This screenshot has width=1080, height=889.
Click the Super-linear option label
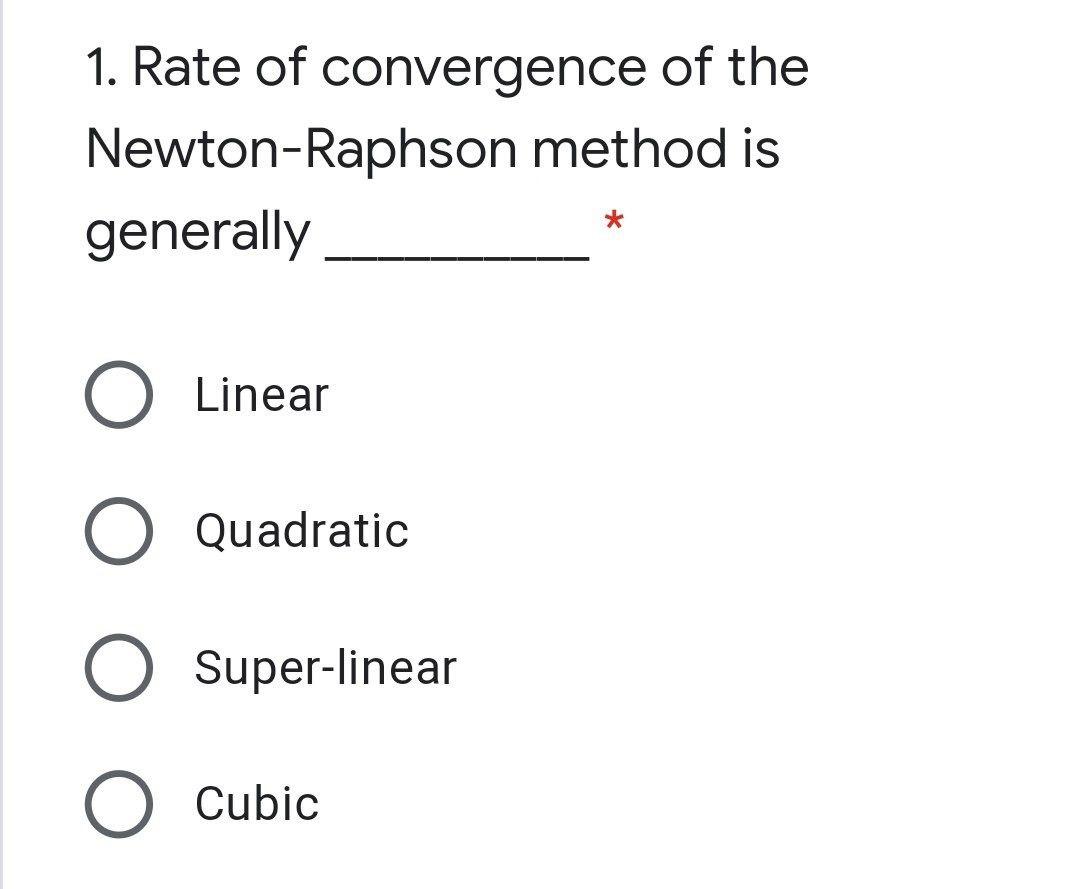pyautogui.click(x=325, y=668)
